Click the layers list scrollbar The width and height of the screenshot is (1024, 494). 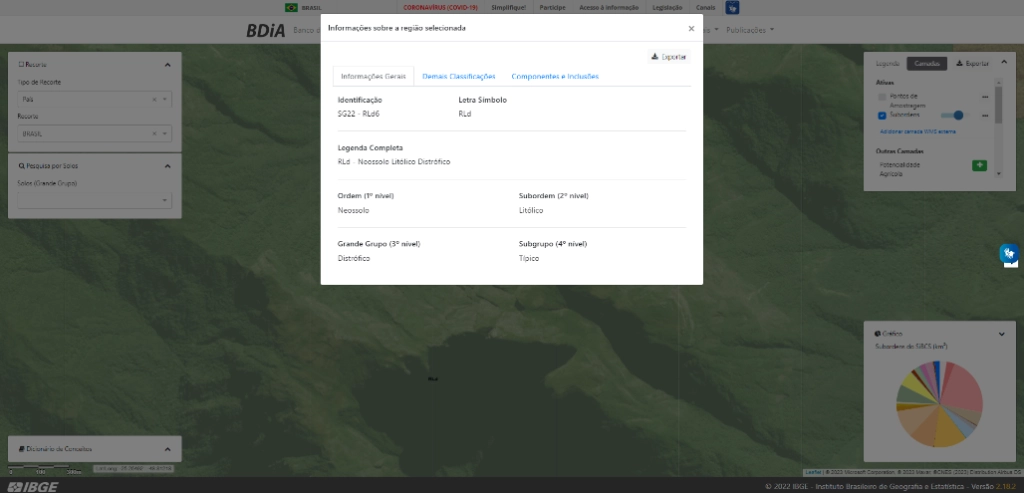[x=998, y=105]
